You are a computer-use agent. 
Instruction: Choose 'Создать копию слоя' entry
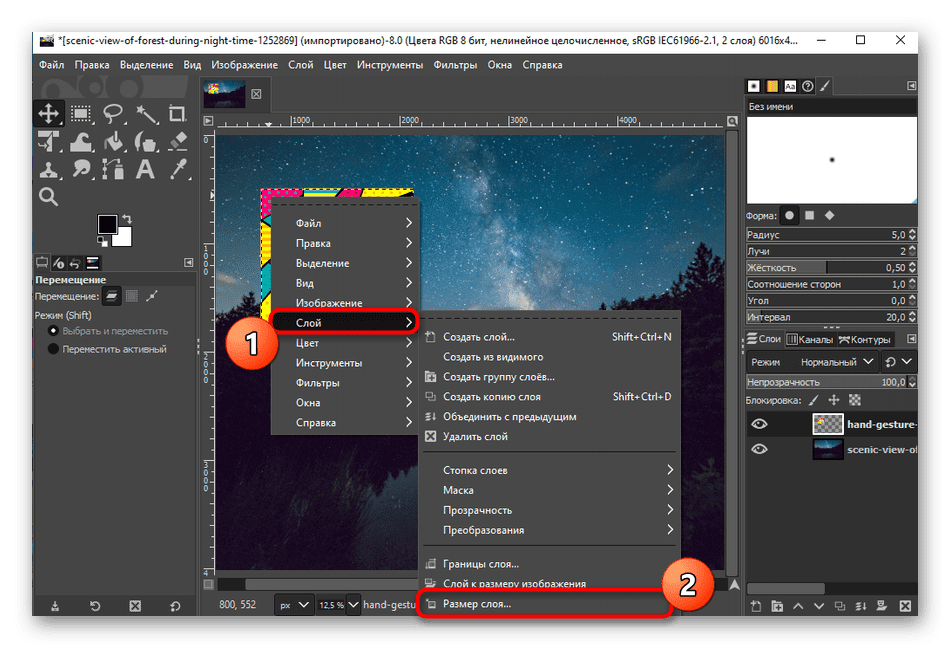[x=550, y=397]
